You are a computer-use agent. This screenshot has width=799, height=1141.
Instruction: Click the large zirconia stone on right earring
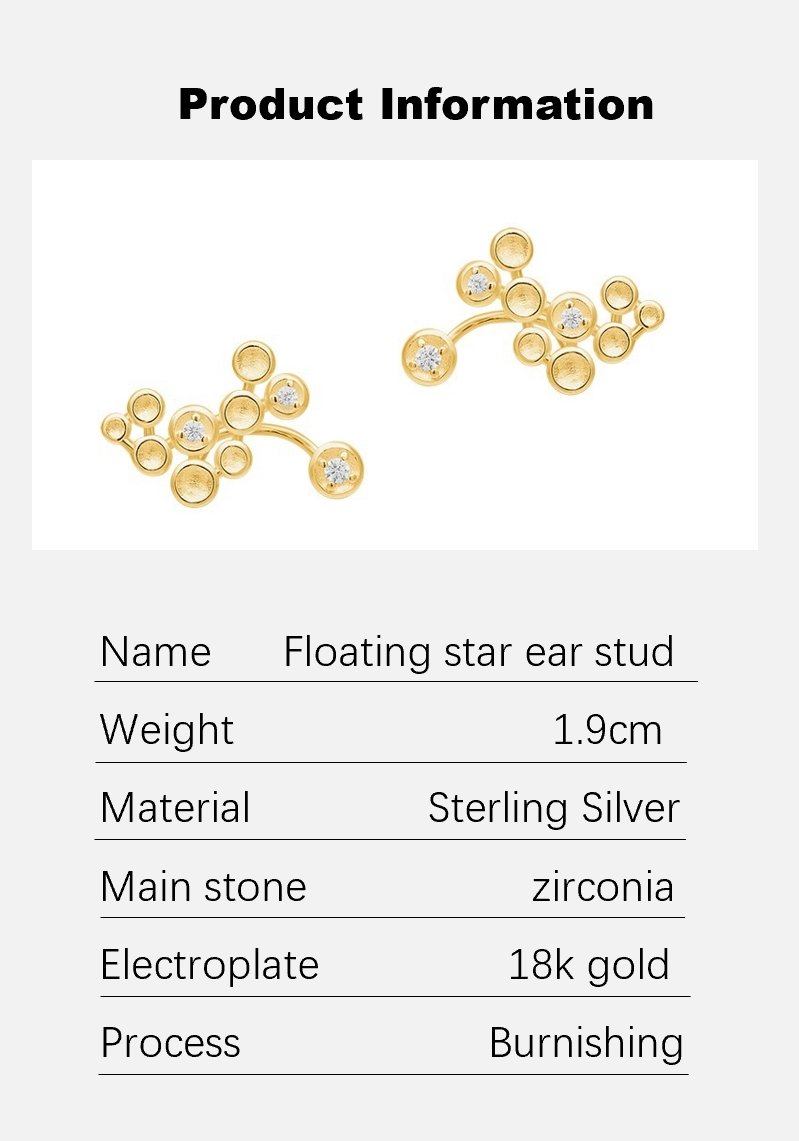[429, 357]
